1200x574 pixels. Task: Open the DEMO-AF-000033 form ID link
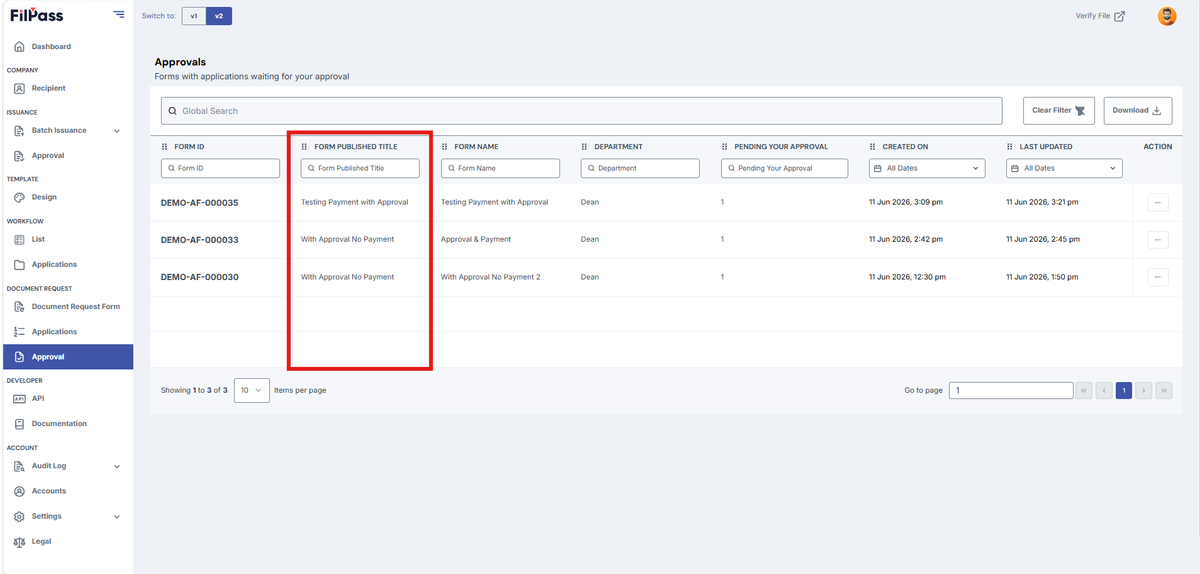coord(199,240)
